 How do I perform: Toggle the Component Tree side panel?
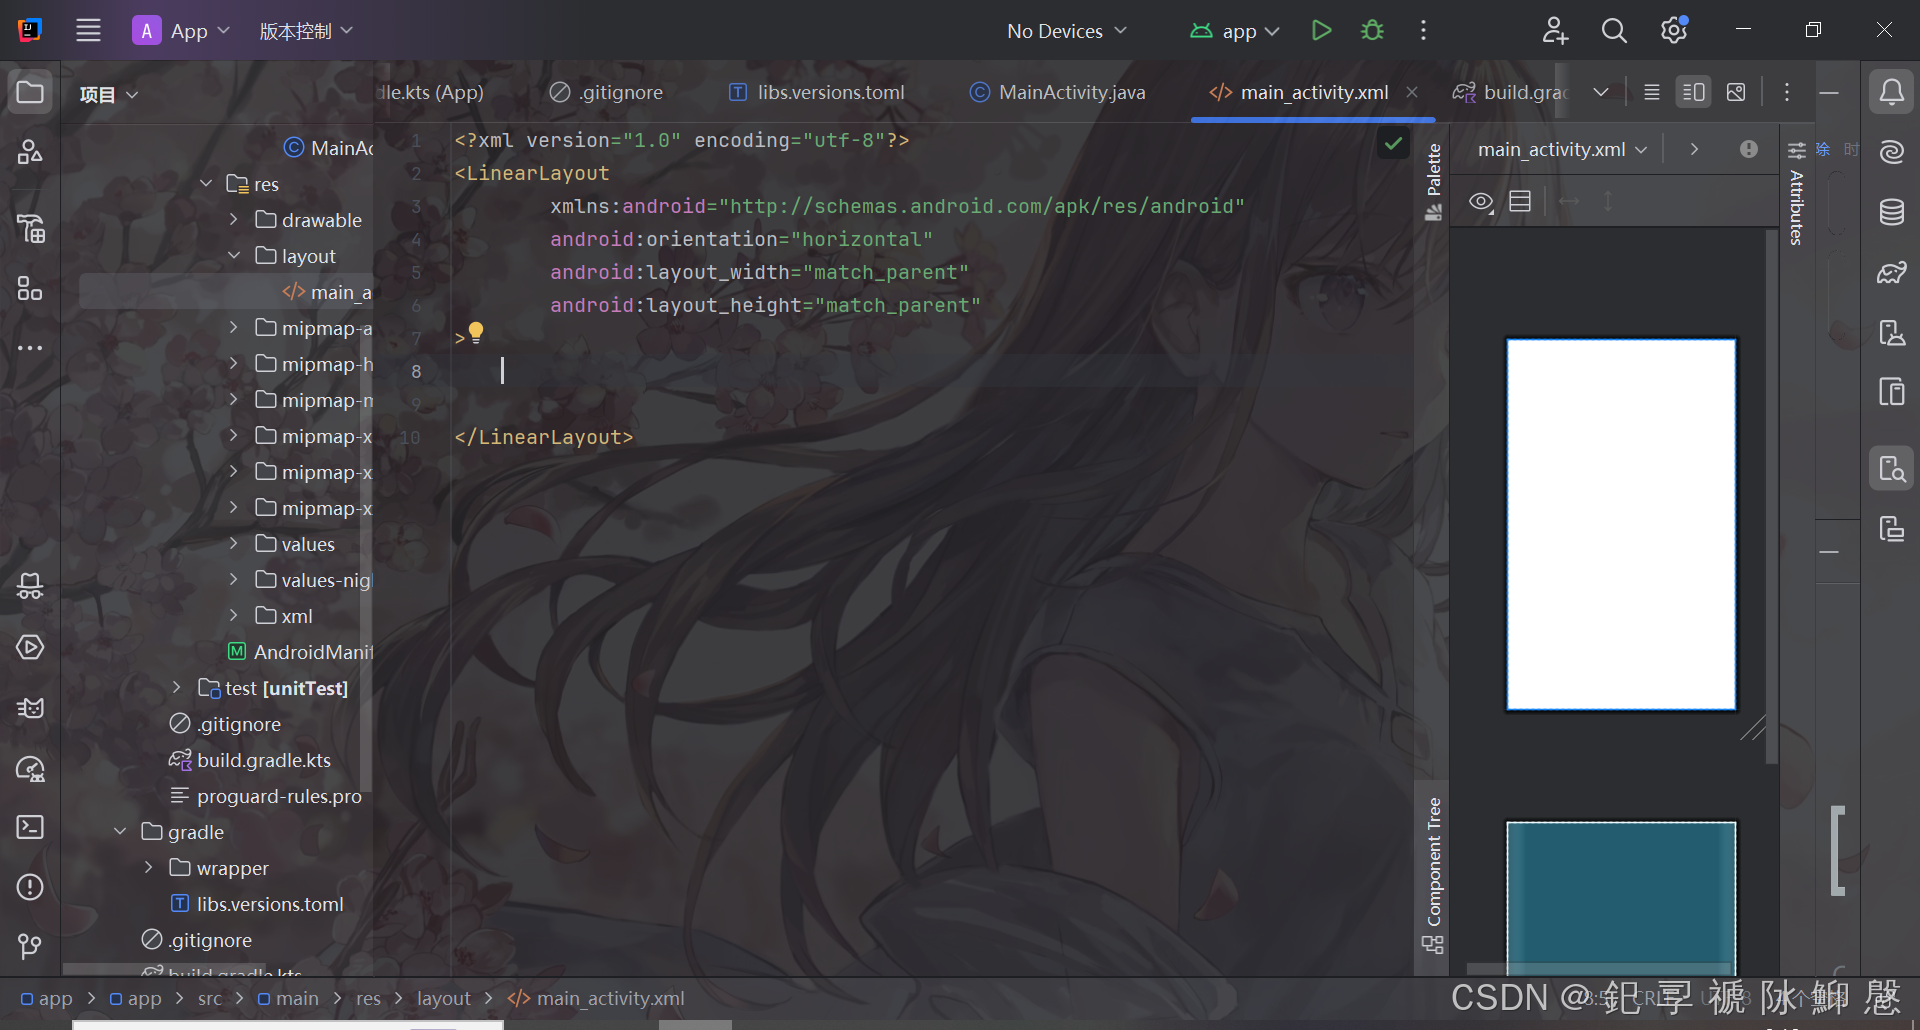[x=1433, y=875]
